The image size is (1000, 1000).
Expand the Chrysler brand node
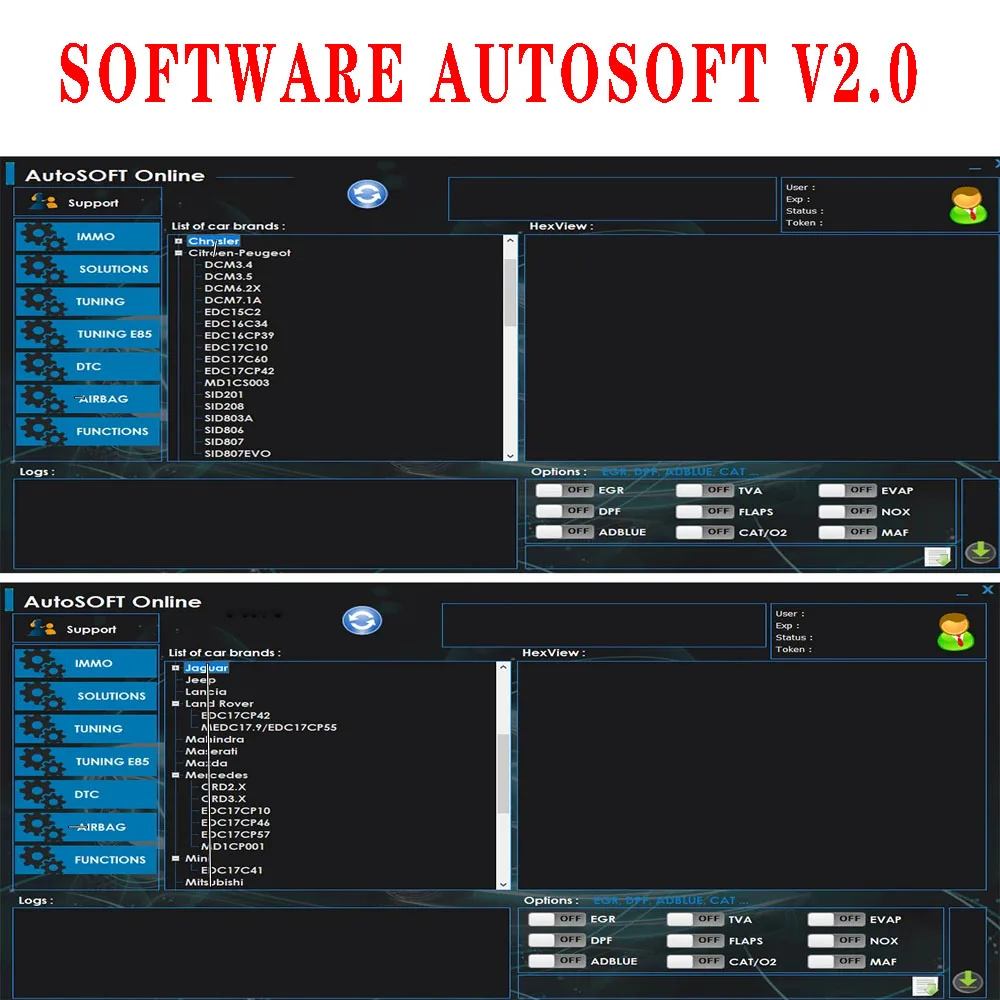(x=179, y=241)
